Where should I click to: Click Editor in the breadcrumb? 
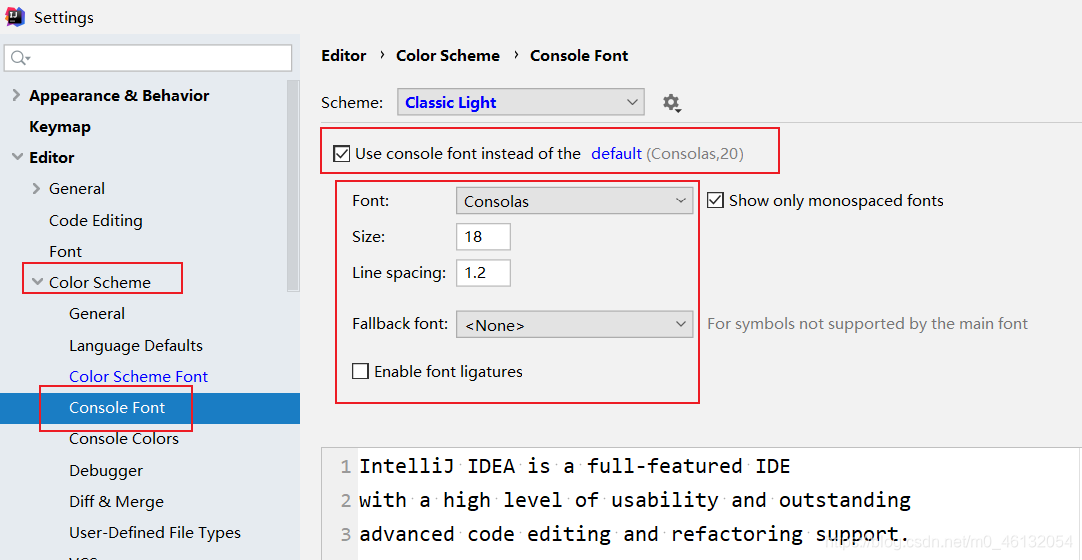pos(344,56)
